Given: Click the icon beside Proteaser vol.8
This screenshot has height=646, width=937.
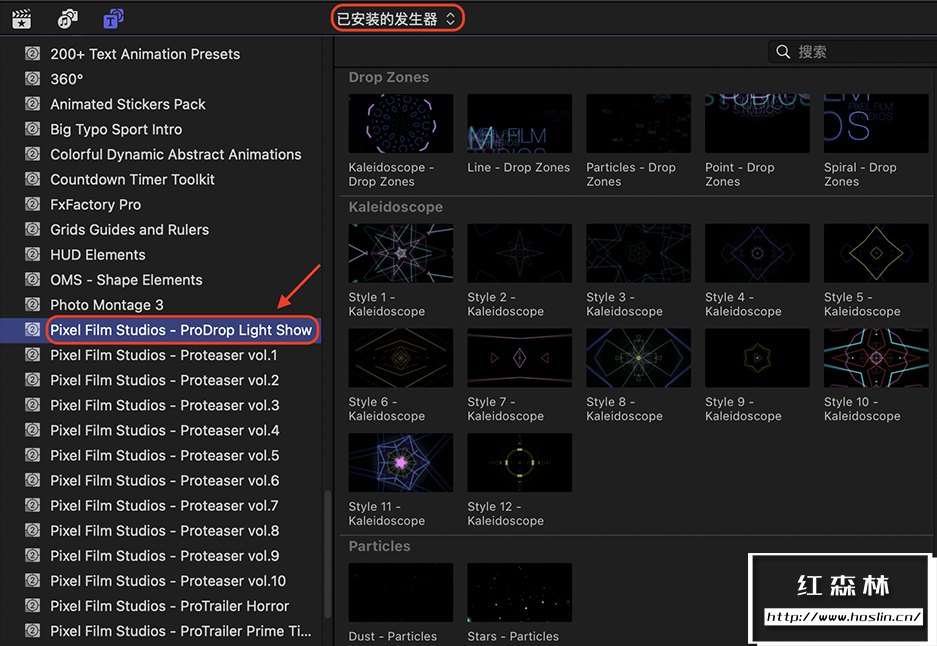Looking at the screenshot, I should tap(32, 531).
